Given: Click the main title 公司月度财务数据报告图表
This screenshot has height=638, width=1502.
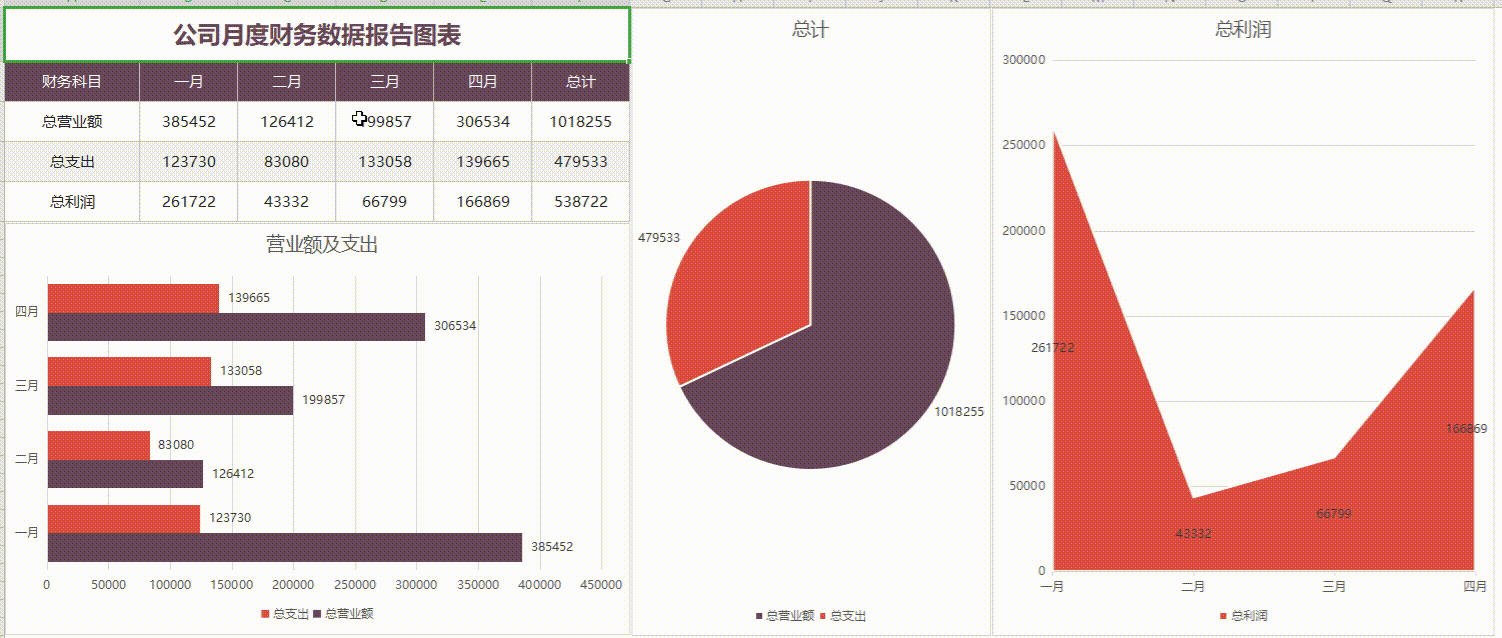Looking at the screenshot, I should point(317,33).
